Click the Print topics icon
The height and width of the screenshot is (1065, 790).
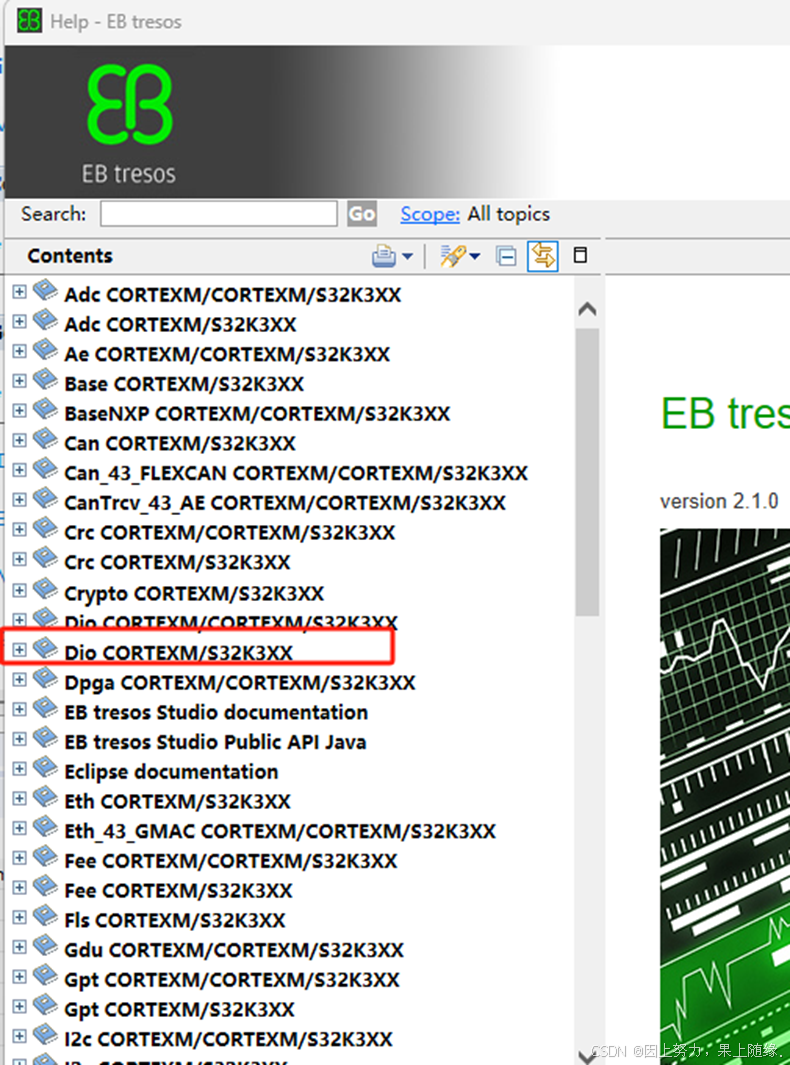pos(384,256)
